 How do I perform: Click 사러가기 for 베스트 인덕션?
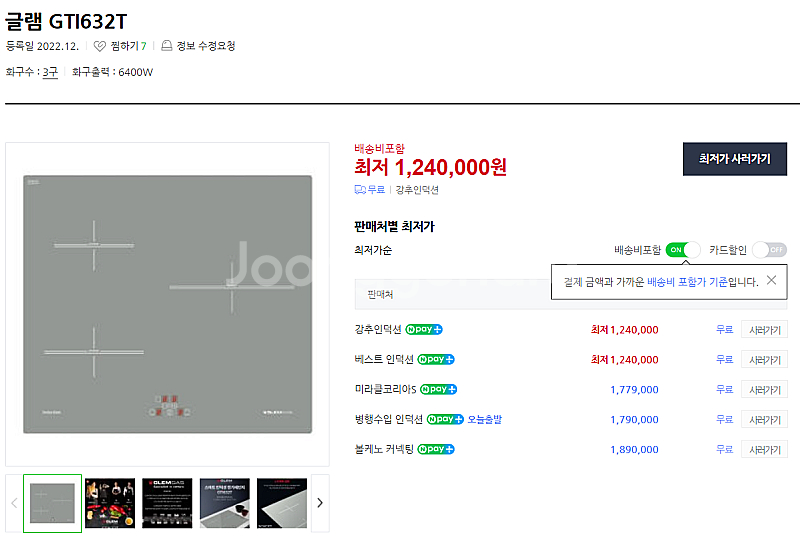pyautogui.click(x=764, y=360)
